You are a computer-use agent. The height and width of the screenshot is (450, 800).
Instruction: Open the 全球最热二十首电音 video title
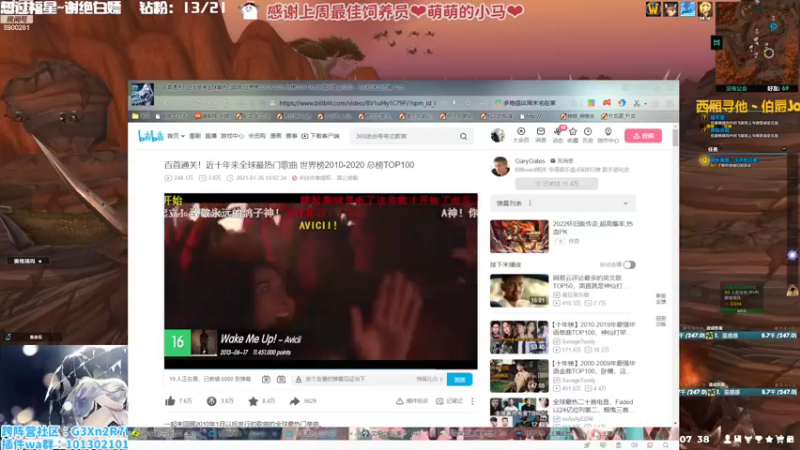coord(593,406)
